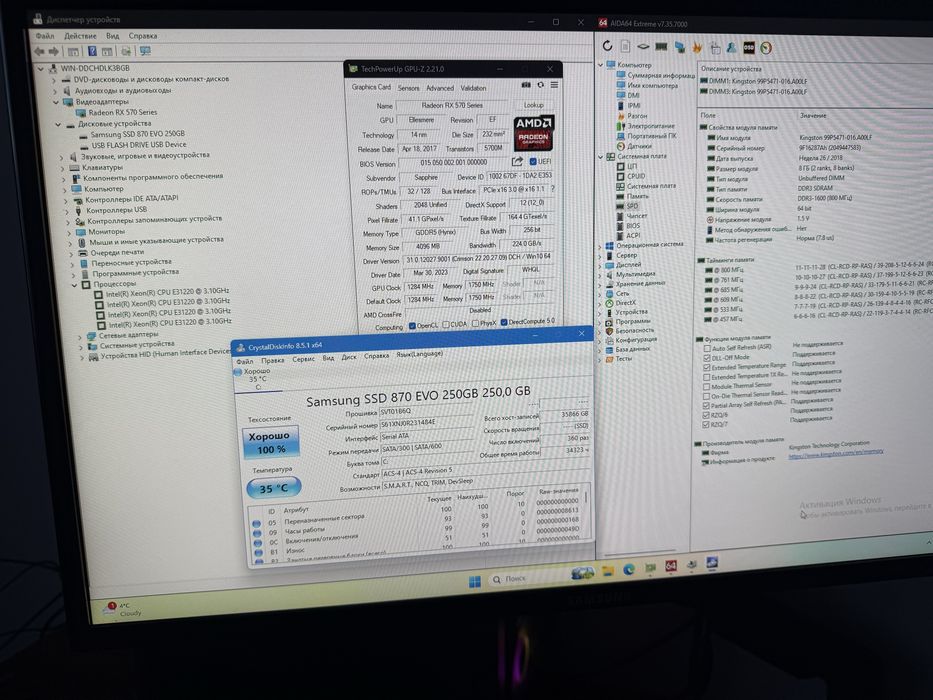Viewport: 933px width, 700px height.
Task: Collapse the Системная плата node in AIDA64
Action: tap(600, 157)
